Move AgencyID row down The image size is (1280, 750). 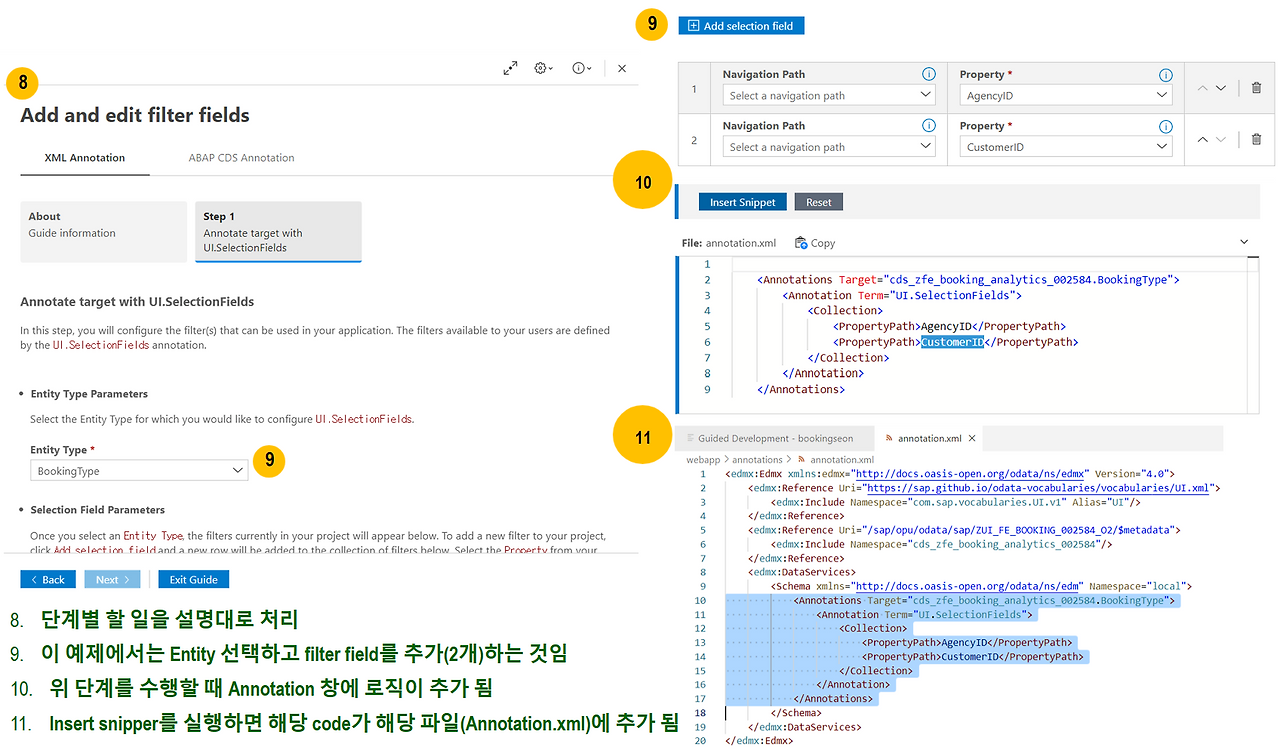pos(1221,88)
